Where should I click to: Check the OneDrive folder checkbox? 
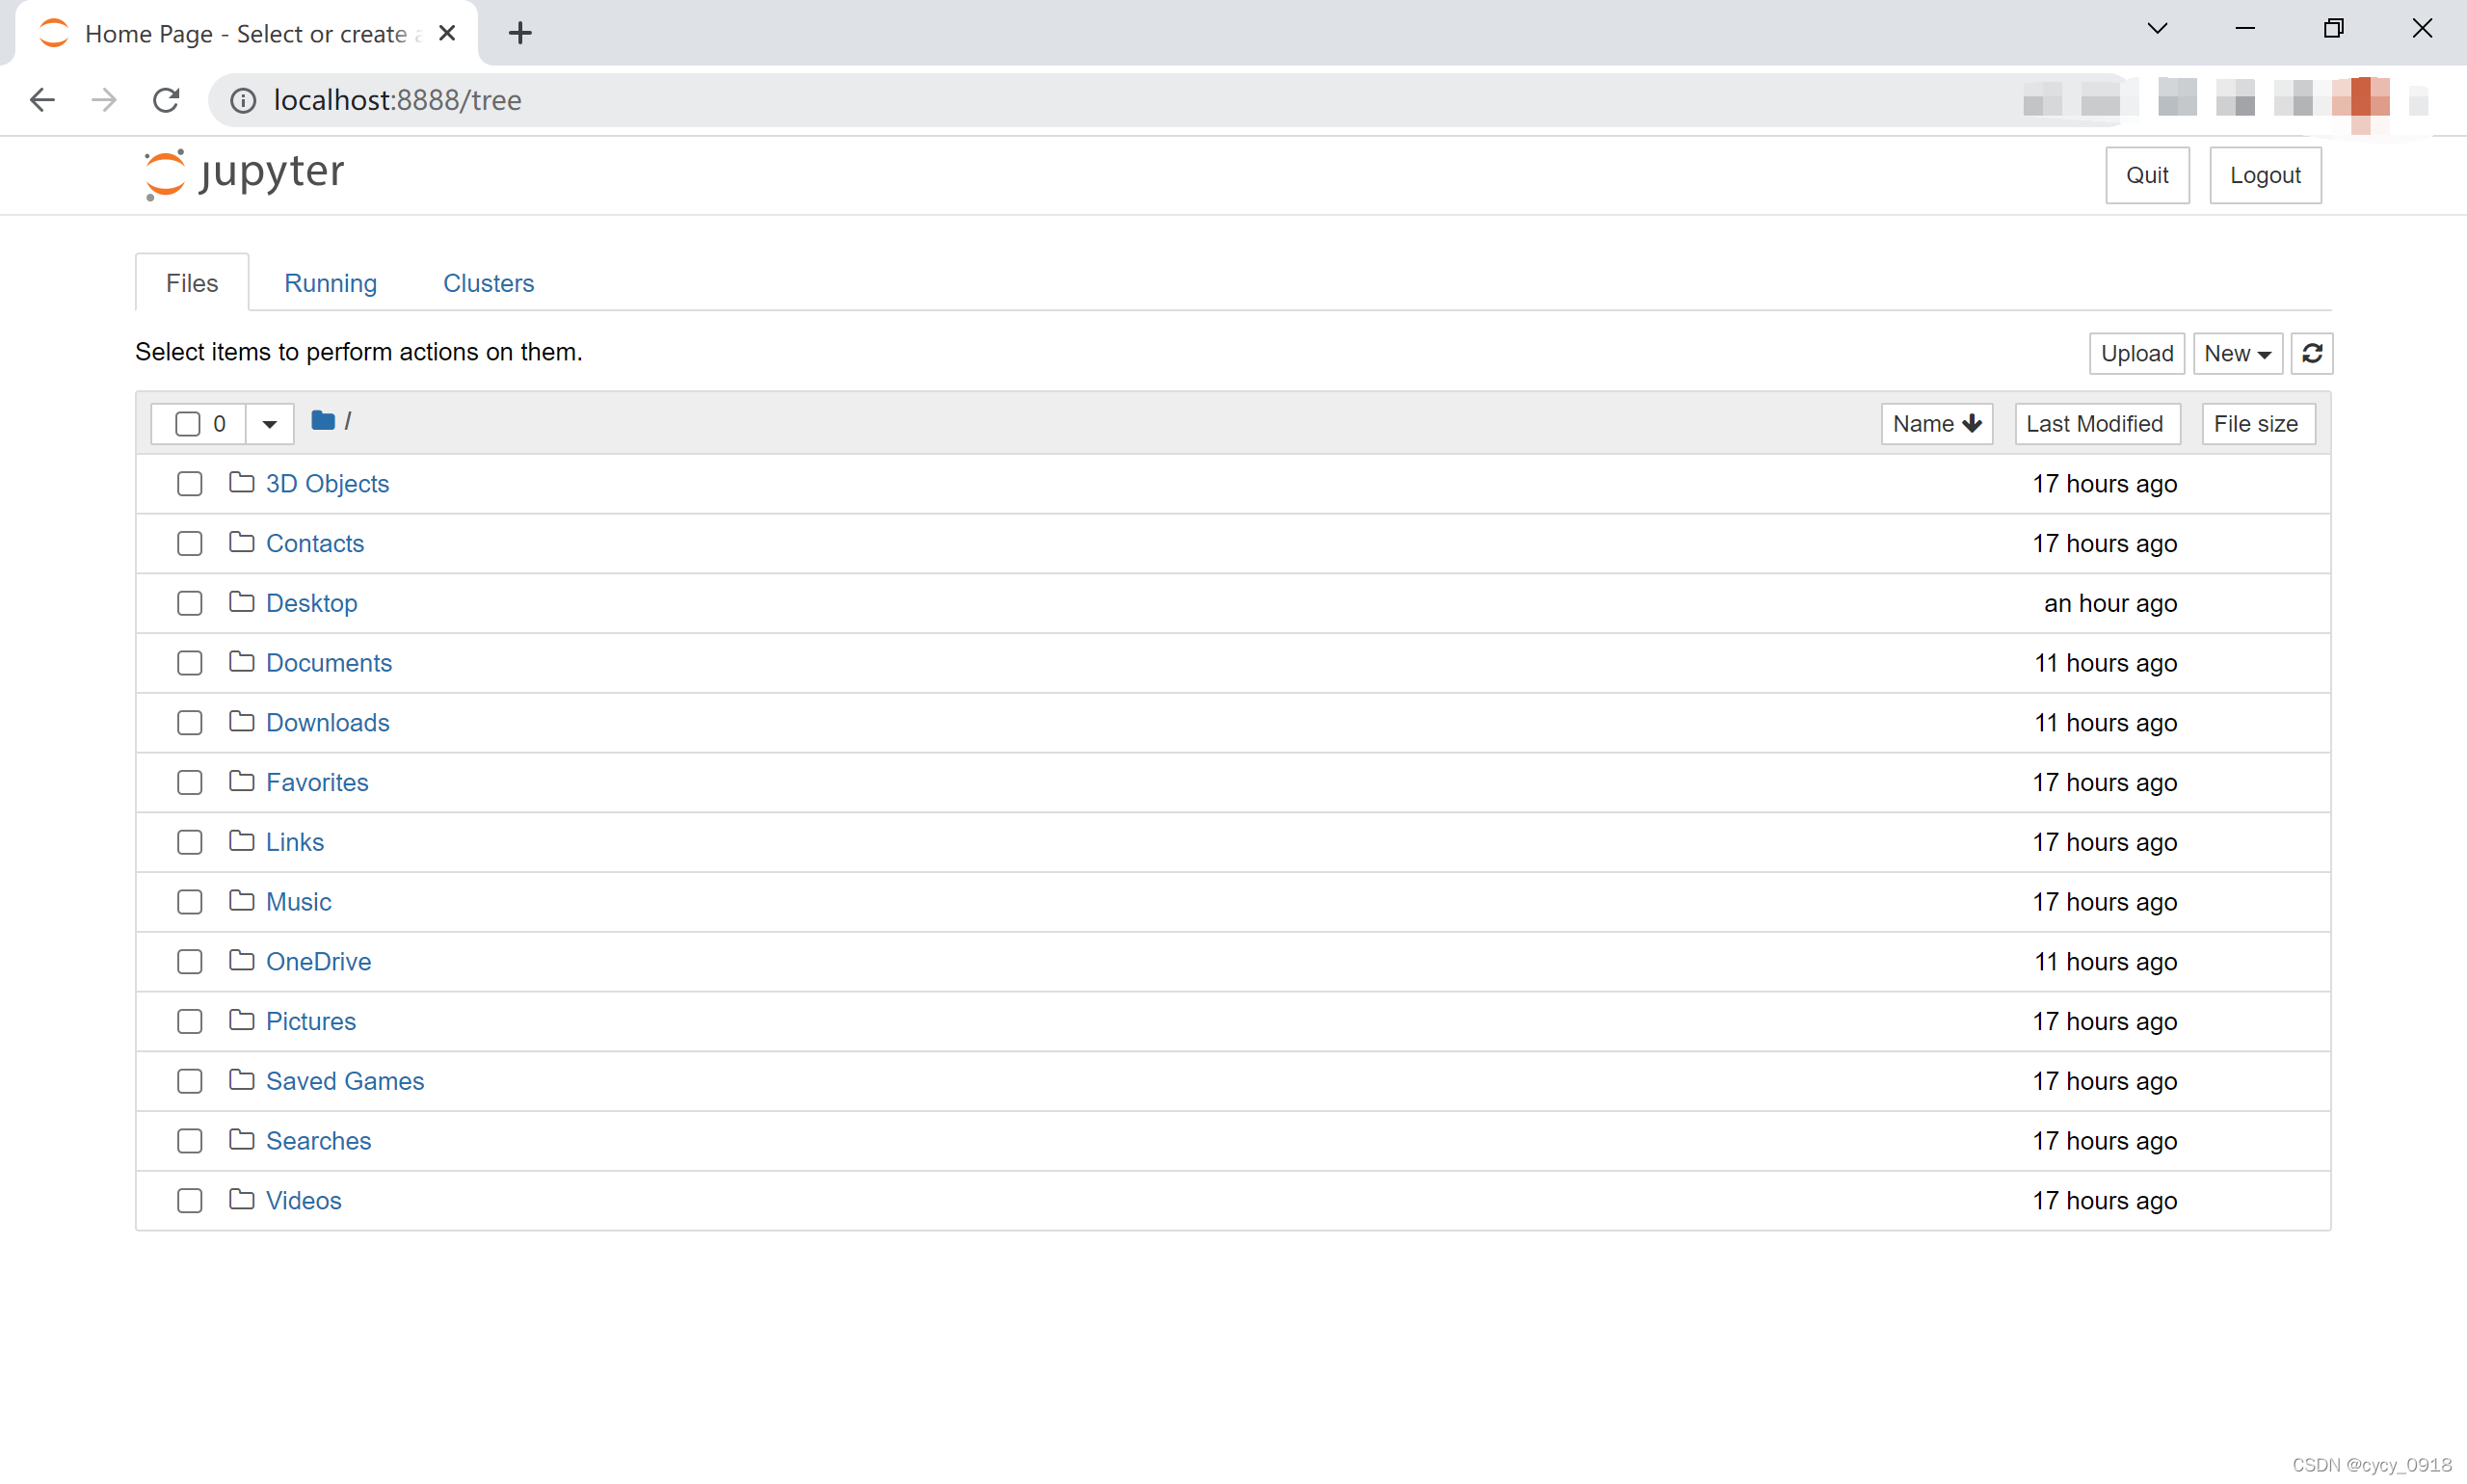189,962
